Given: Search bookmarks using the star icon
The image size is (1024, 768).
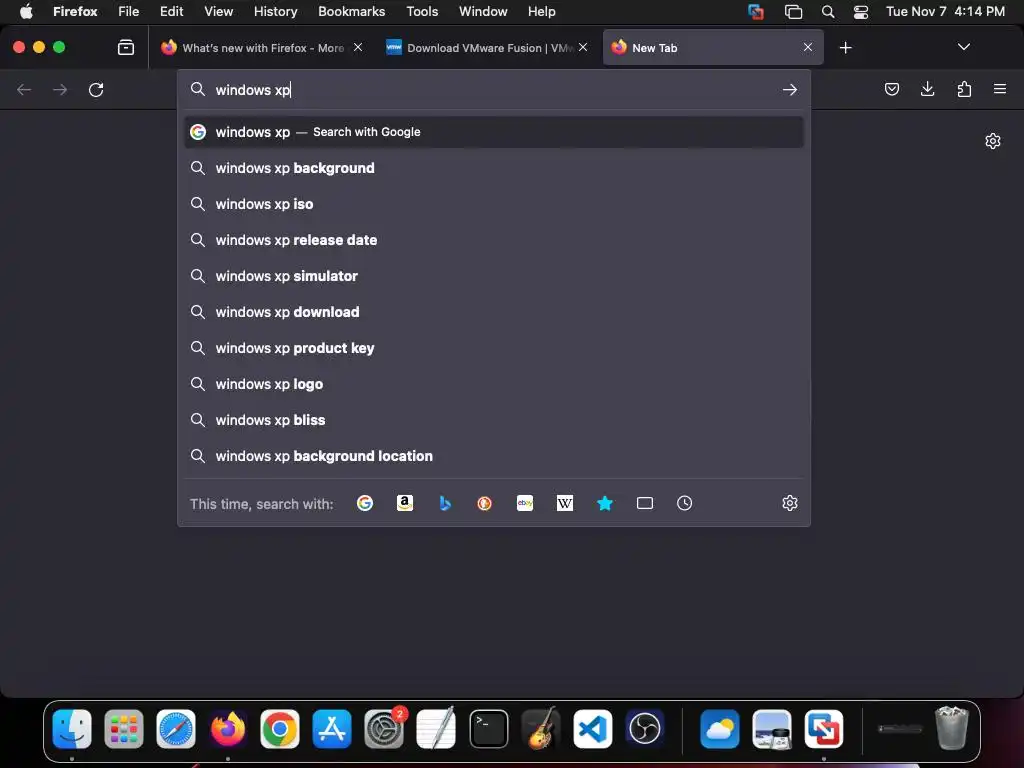Looking at the screenshot, I should pos(605,503).
